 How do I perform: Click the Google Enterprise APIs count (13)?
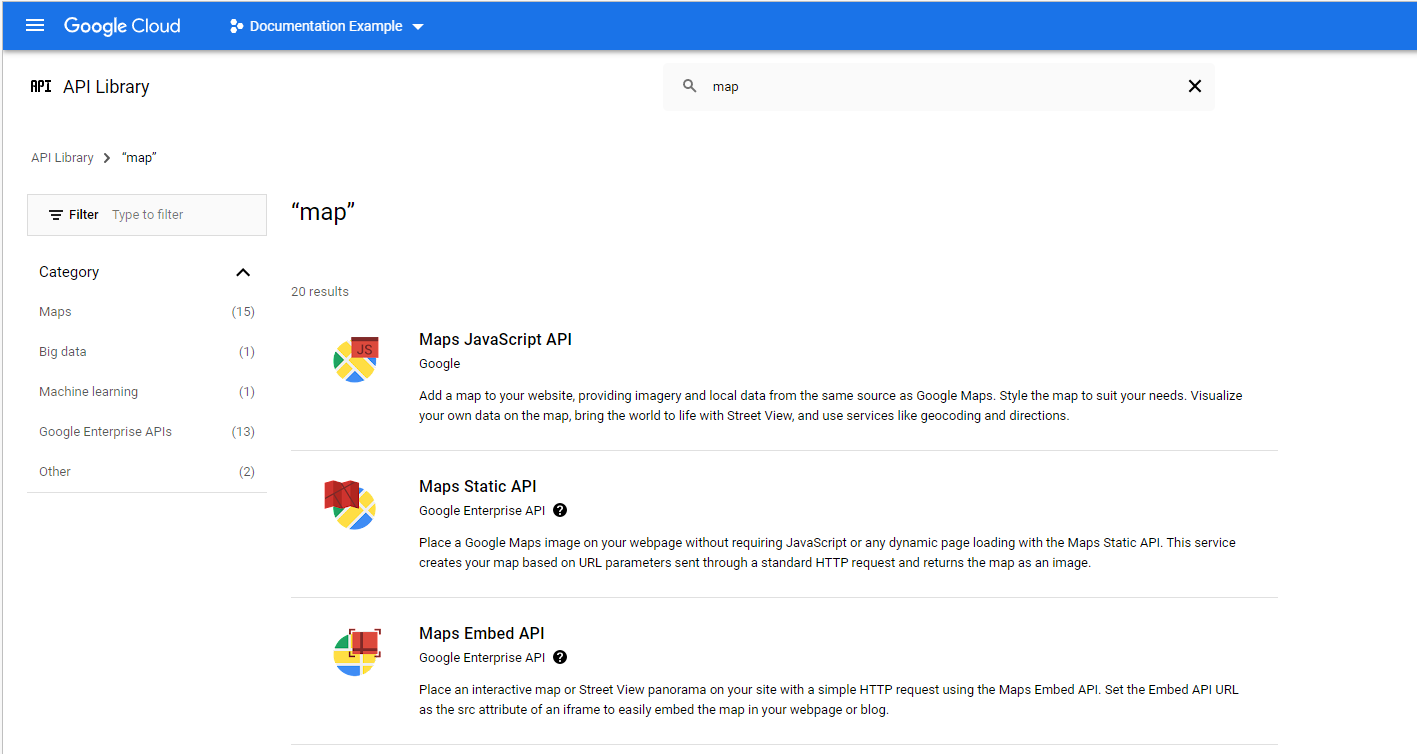coord(243,432)
